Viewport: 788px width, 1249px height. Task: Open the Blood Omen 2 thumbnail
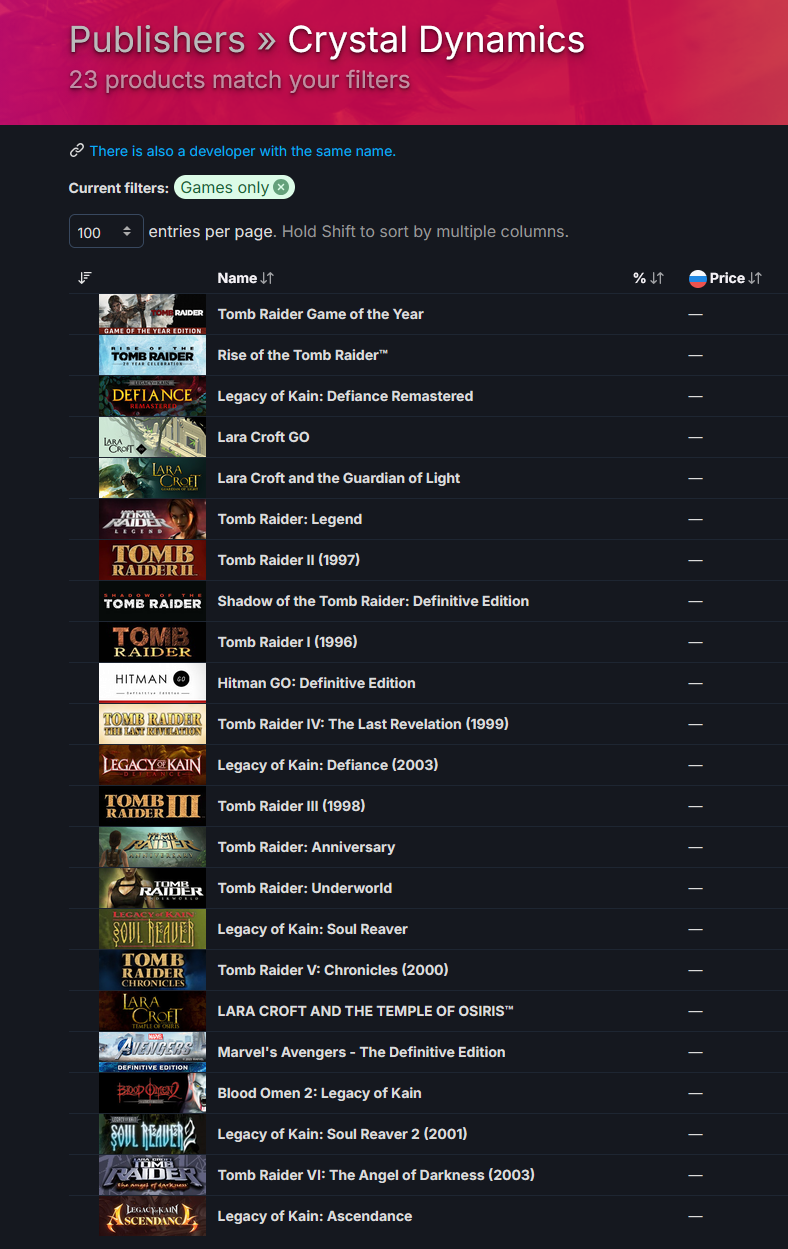(x=152, y=1093)
